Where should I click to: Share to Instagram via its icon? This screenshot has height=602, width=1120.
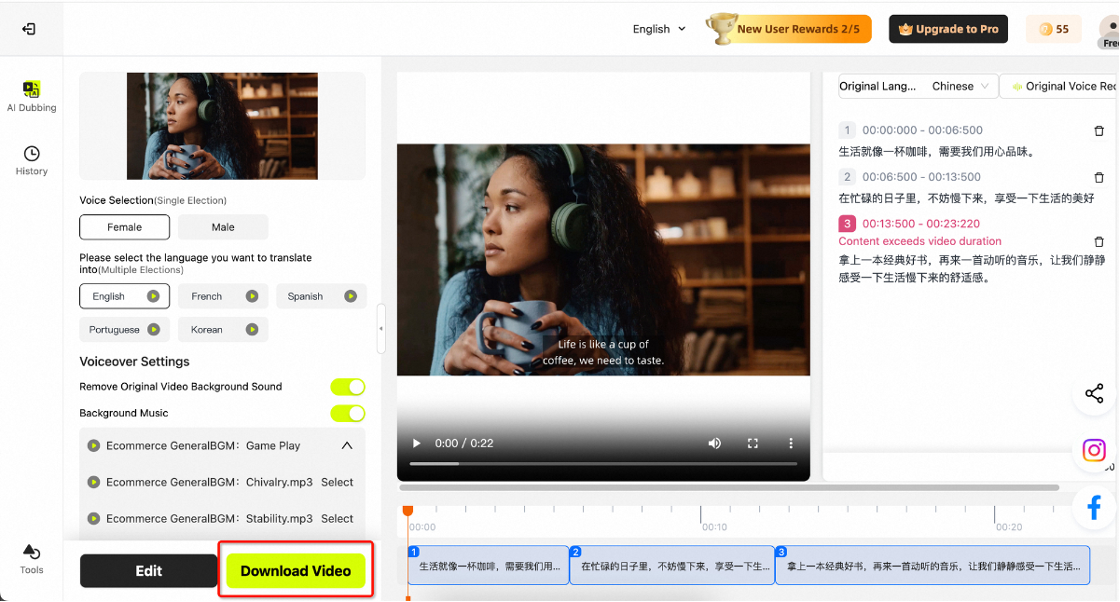click(x=1094, y=451)
